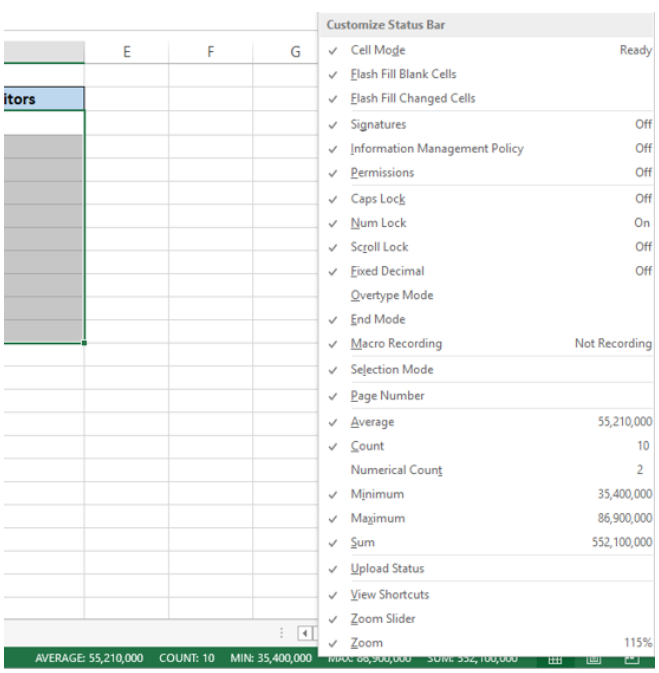Toggle Minimum calculation option

[487, 494]
